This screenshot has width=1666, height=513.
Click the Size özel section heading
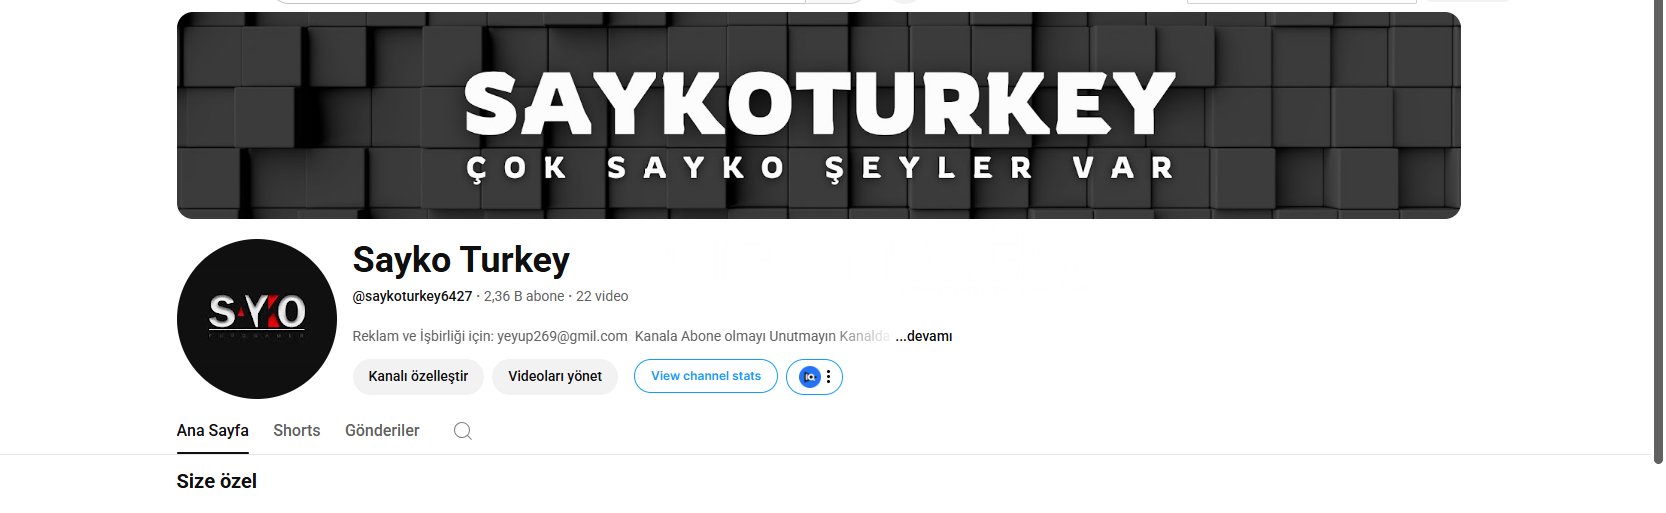pos(217,481)
